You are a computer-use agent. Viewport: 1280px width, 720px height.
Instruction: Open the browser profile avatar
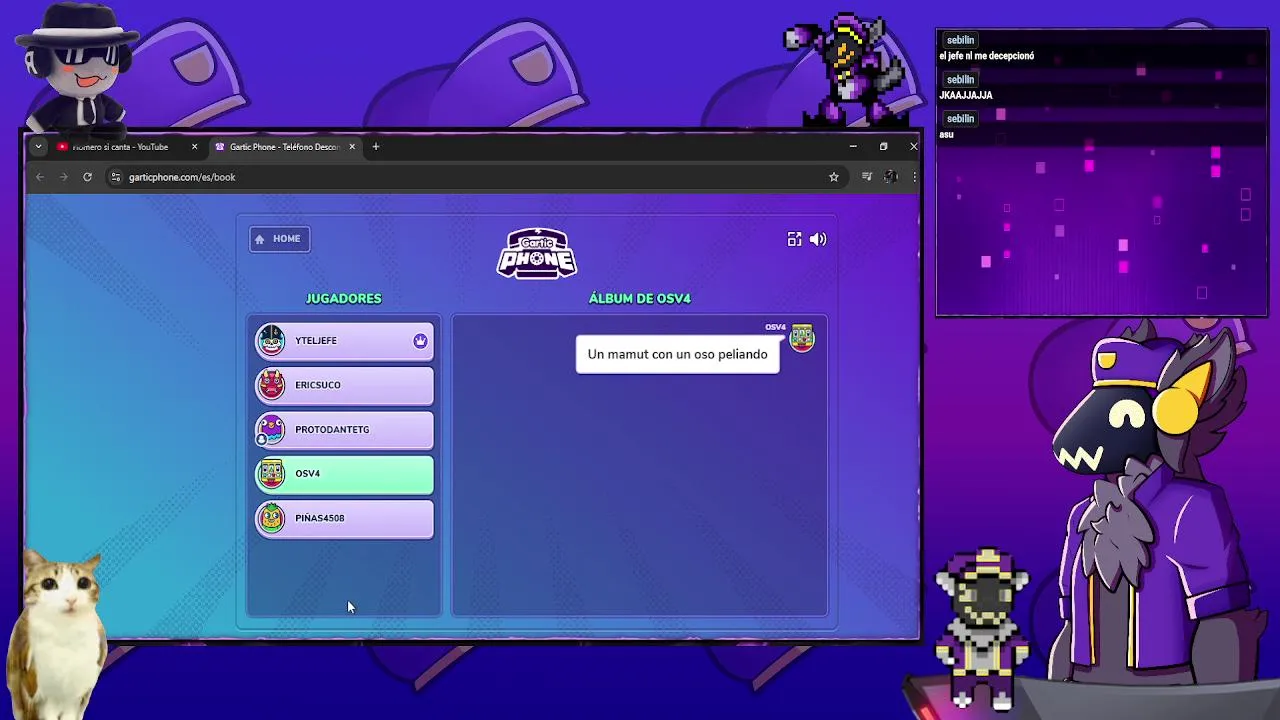pos(891,177)
